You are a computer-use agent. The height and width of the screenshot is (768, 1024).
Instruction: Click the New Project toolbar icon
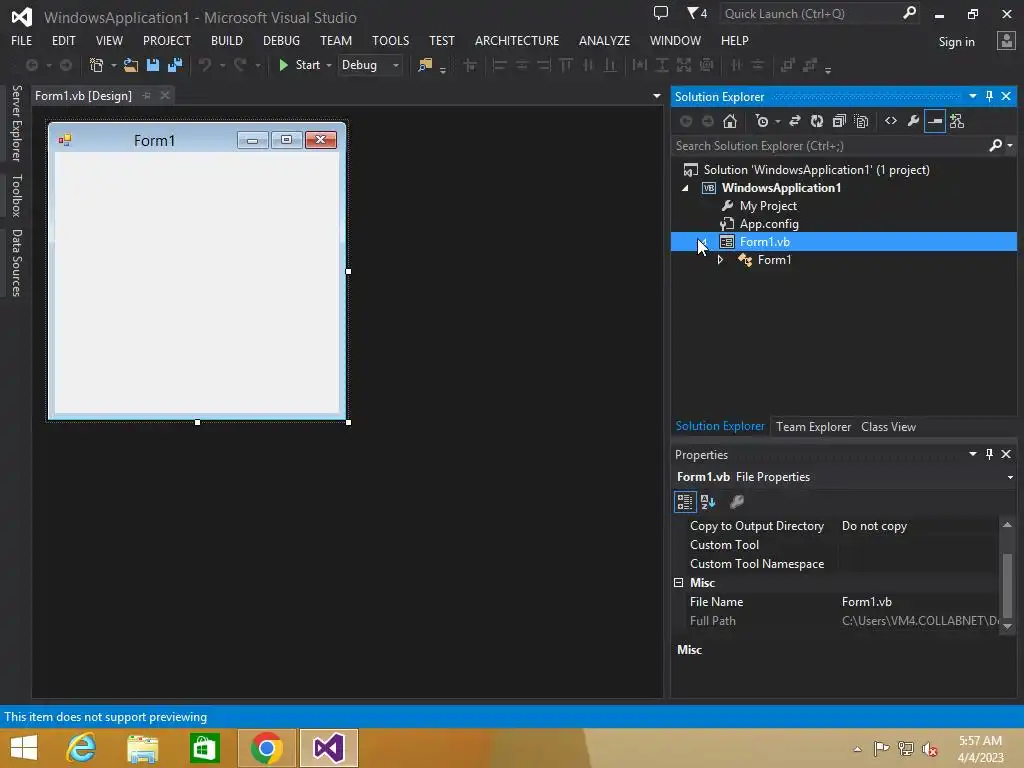click(96, 65)
